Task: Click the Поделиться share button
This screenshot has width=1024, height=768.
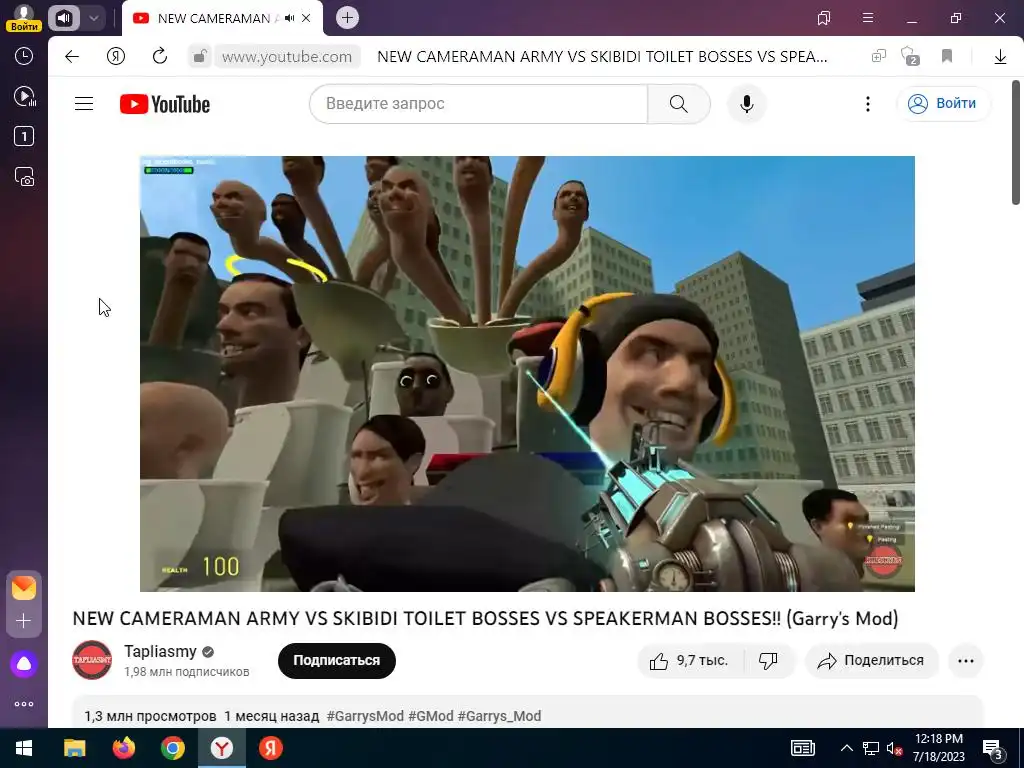Action: point(872,661)
